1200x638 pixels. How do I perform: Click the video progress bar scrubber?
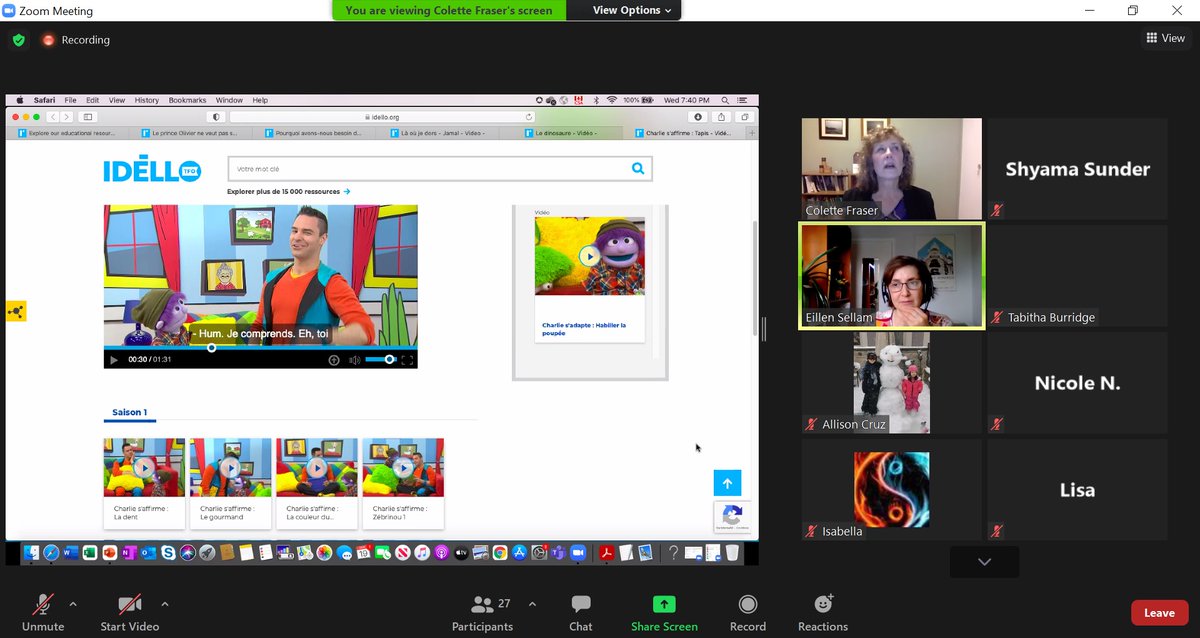click(211, 348)
